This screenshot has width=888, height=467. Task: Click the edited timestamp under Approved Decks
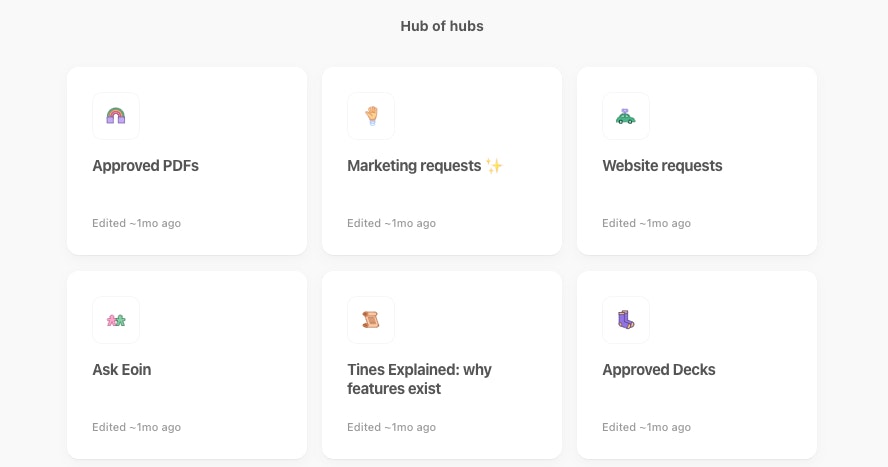coord(646,427)
